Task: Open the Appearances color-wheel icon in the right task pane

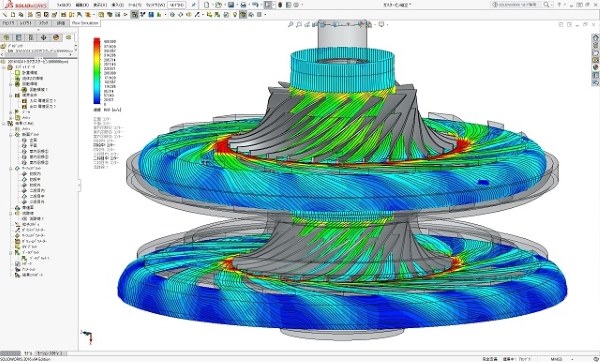Action: [595, 67]
